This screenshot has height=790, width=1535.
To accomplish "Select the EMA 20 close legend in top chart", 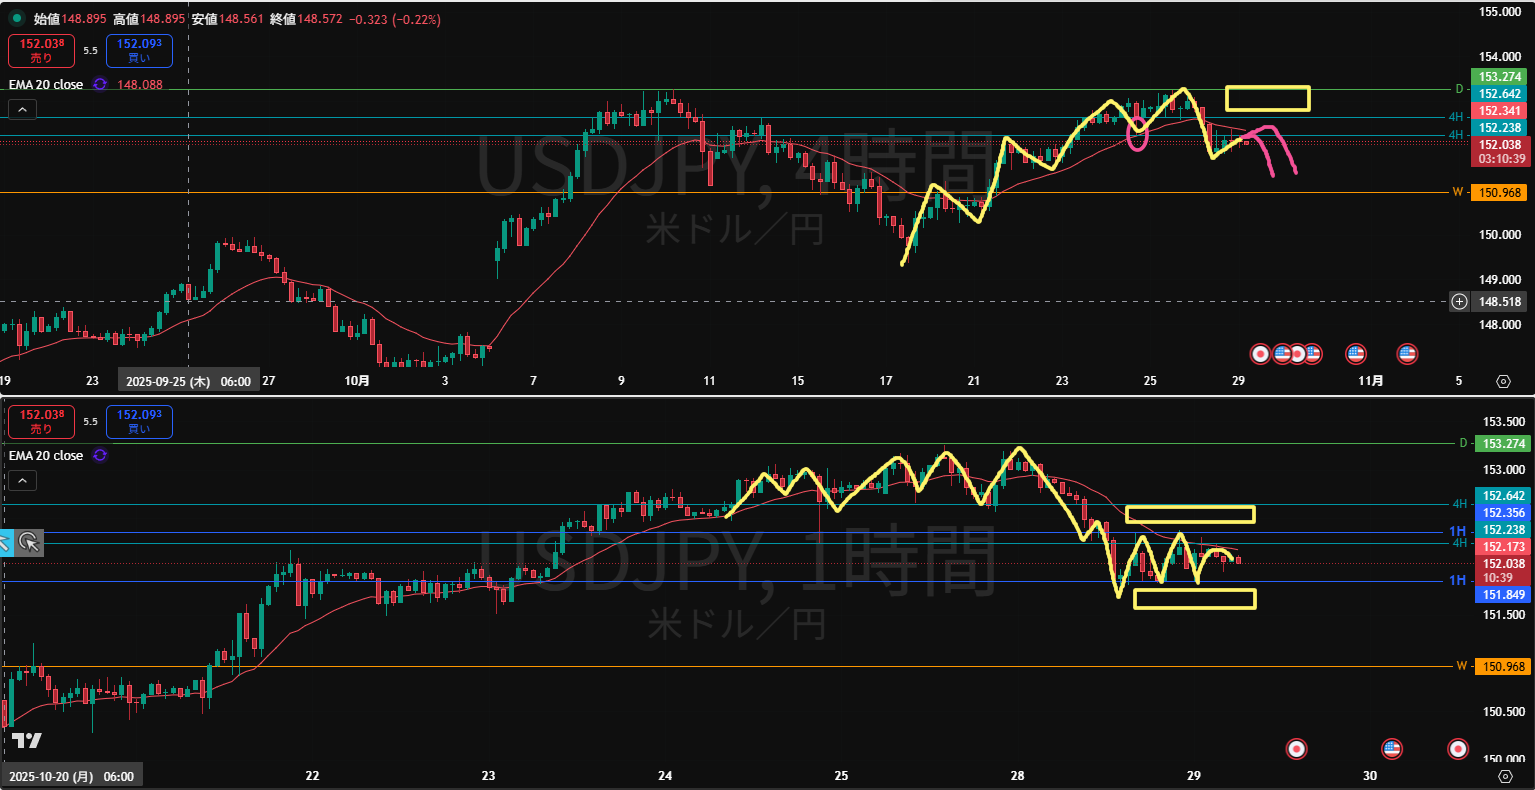I will coord(46,85).
